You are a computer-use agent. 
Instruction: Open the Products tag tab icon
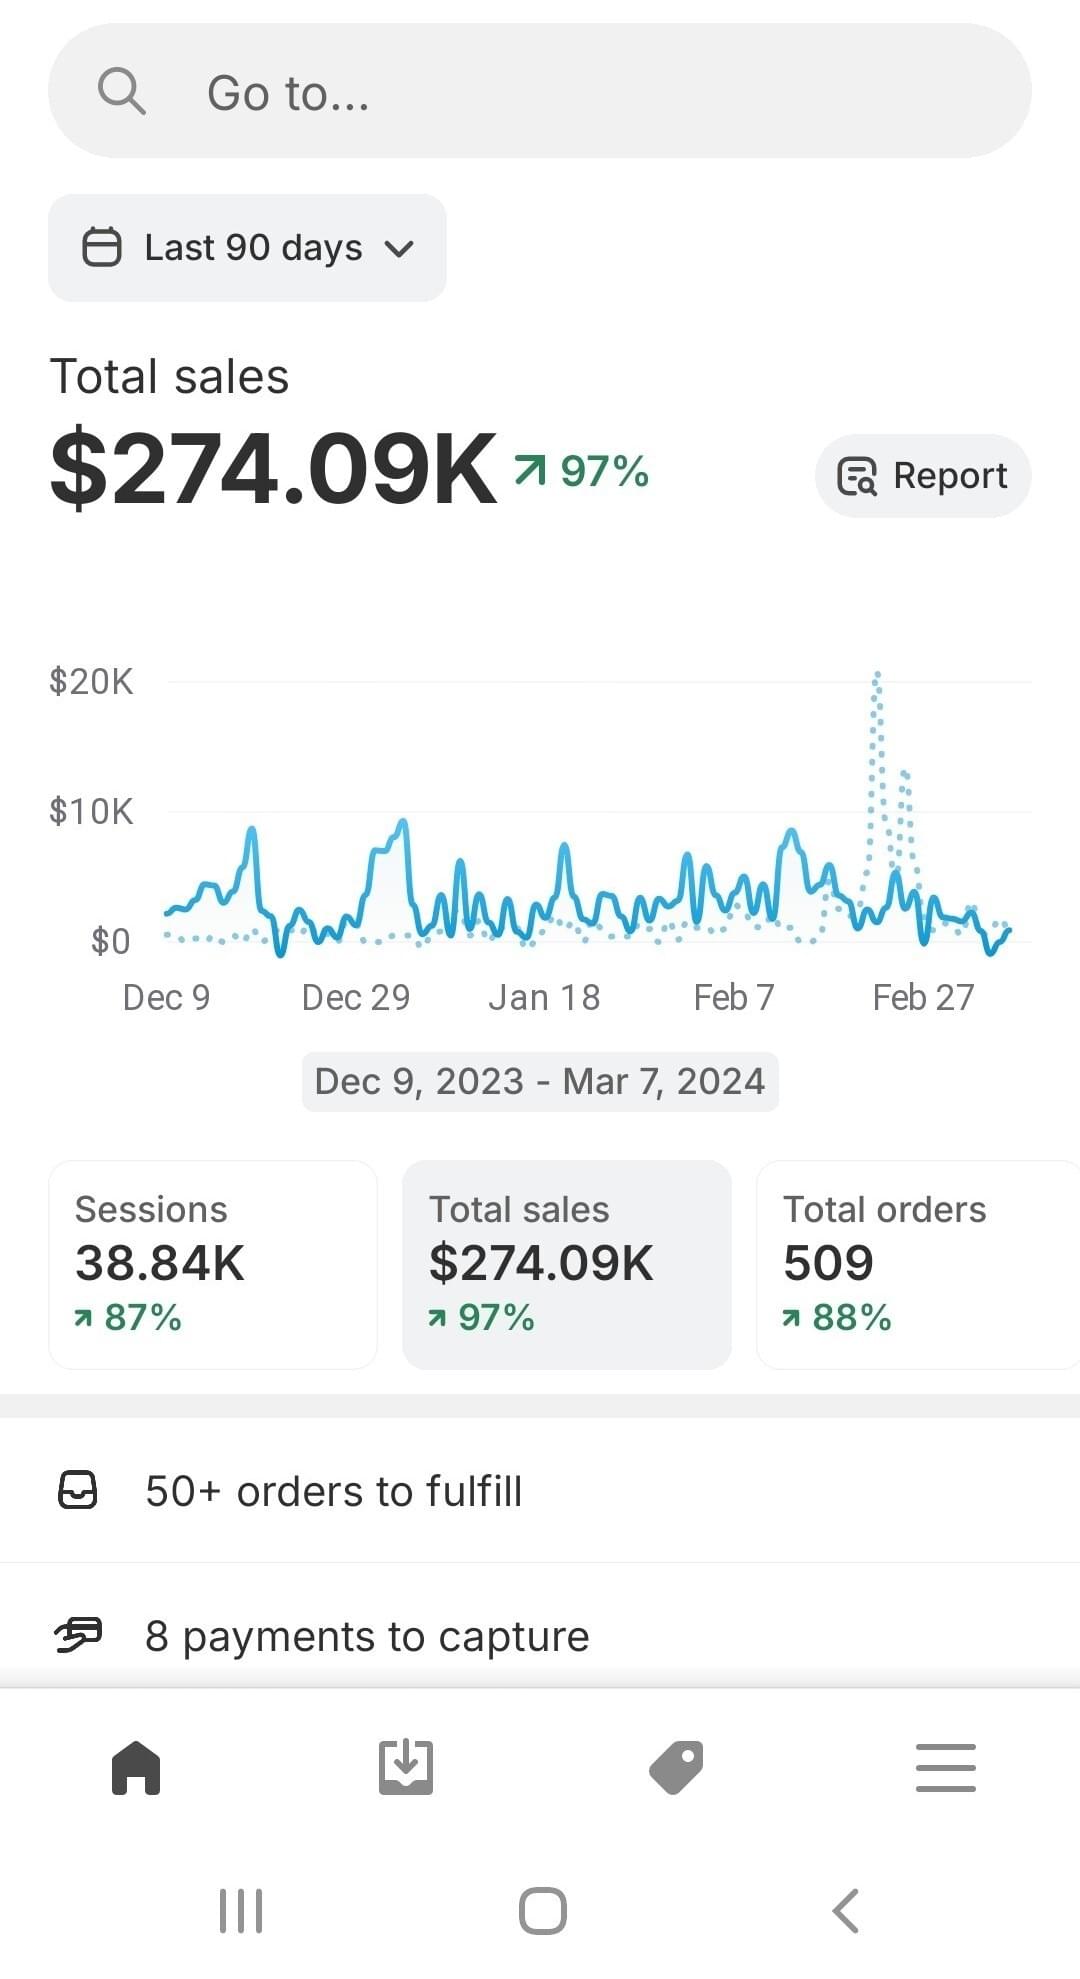click(676, 1767)
